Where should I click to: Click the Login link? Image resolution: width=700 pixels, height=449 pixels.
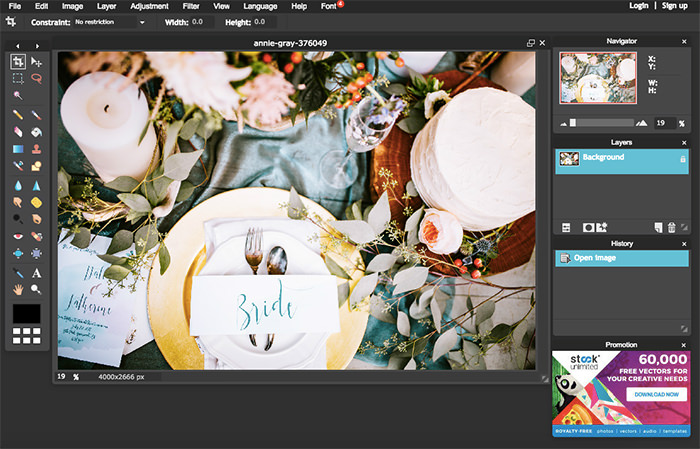[639, 6]
